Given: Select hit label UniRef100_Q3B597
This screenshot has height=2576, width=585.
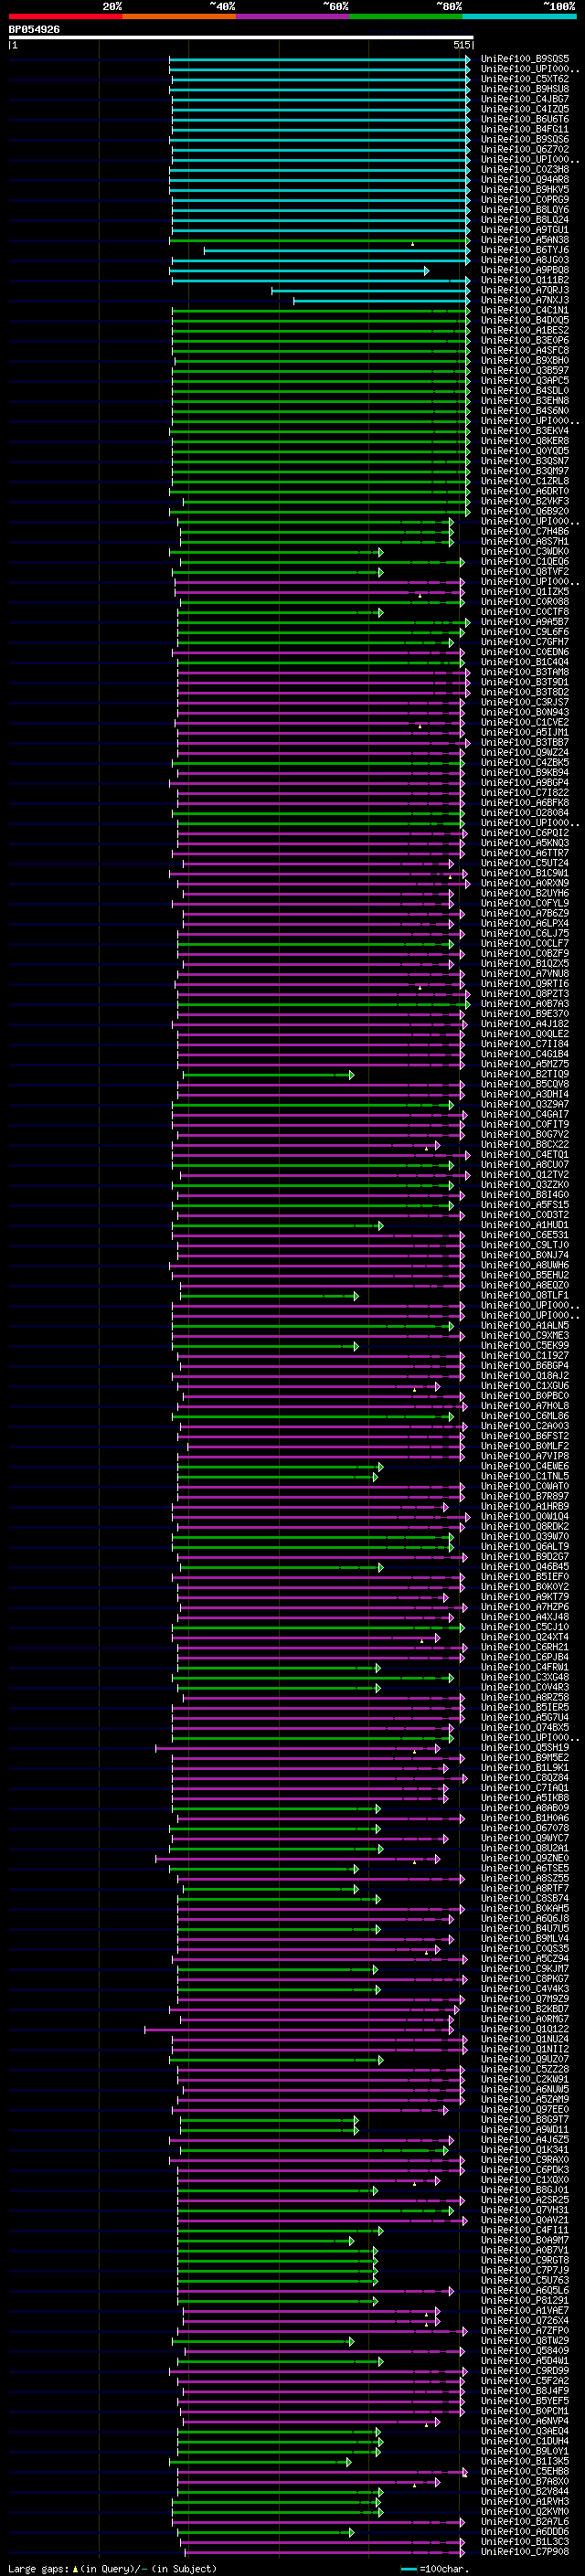Looking at the screenshot, I should click(525, 371).
